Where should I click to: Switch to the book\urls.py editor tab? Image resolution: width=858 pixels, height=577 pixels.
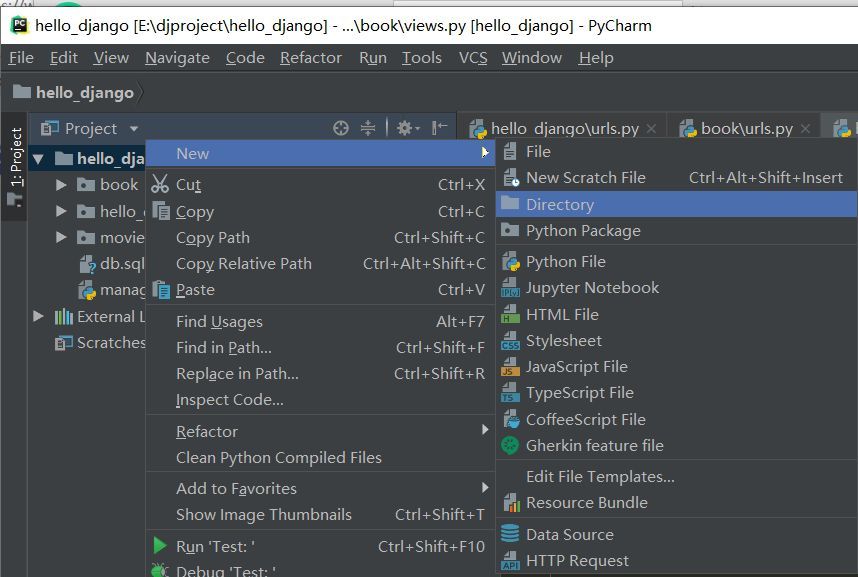745,129
